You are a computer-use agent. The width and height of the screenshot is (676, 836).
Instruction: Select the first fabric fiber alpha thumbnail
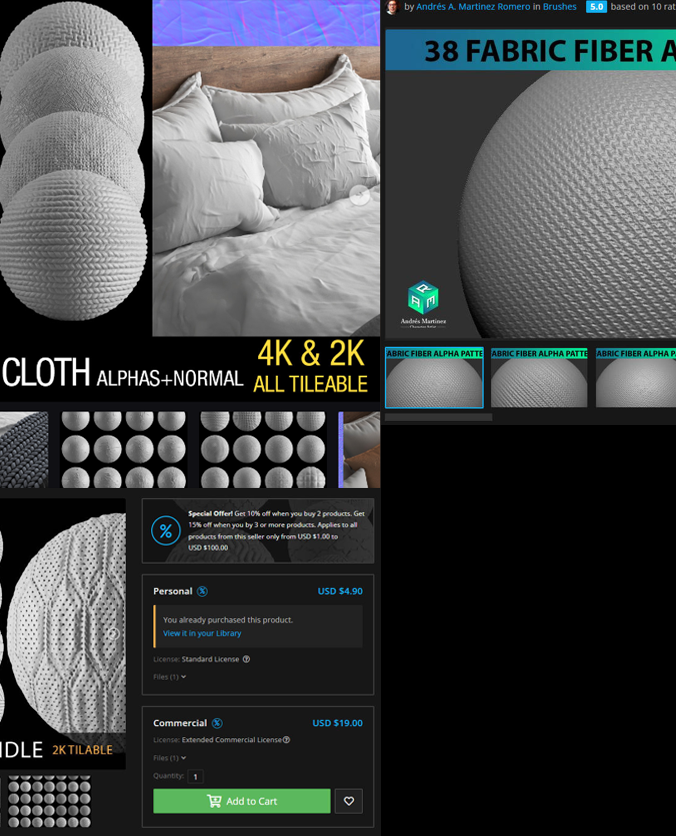coord(434,378)
